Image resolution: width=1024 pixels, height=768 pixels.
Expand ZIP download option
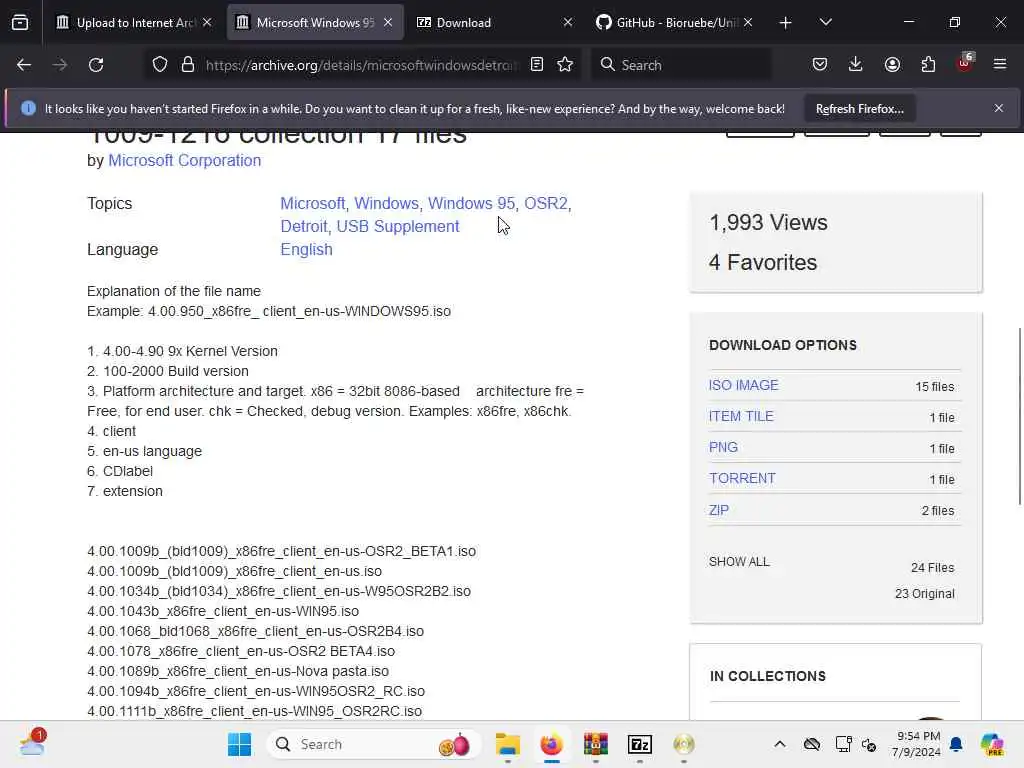[x=718, y=510]
